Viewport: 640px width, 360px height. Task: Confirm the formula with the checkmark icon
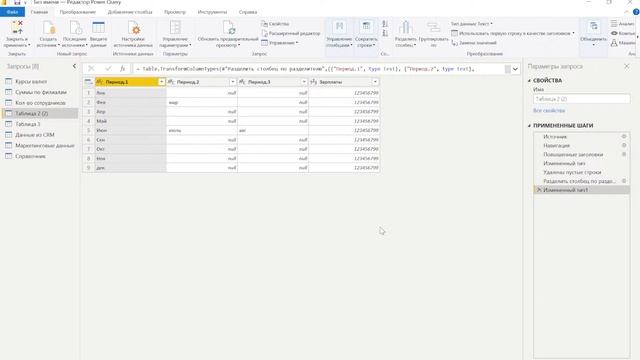(108, 69)
